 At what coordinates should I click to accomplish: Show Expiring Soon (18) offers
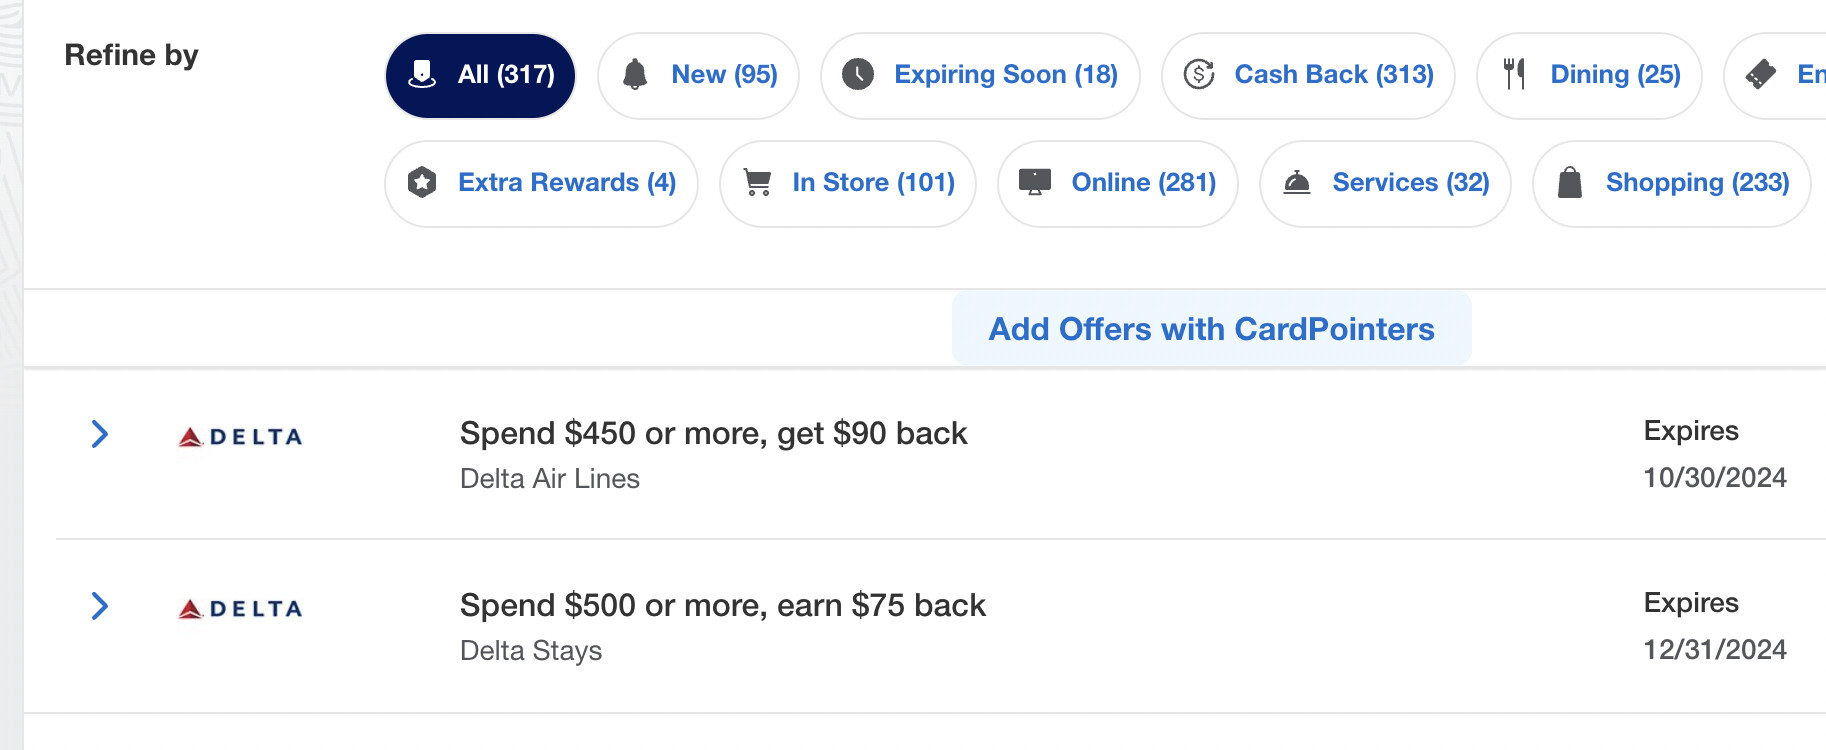pyautogui.click(x=1005, y=75)
